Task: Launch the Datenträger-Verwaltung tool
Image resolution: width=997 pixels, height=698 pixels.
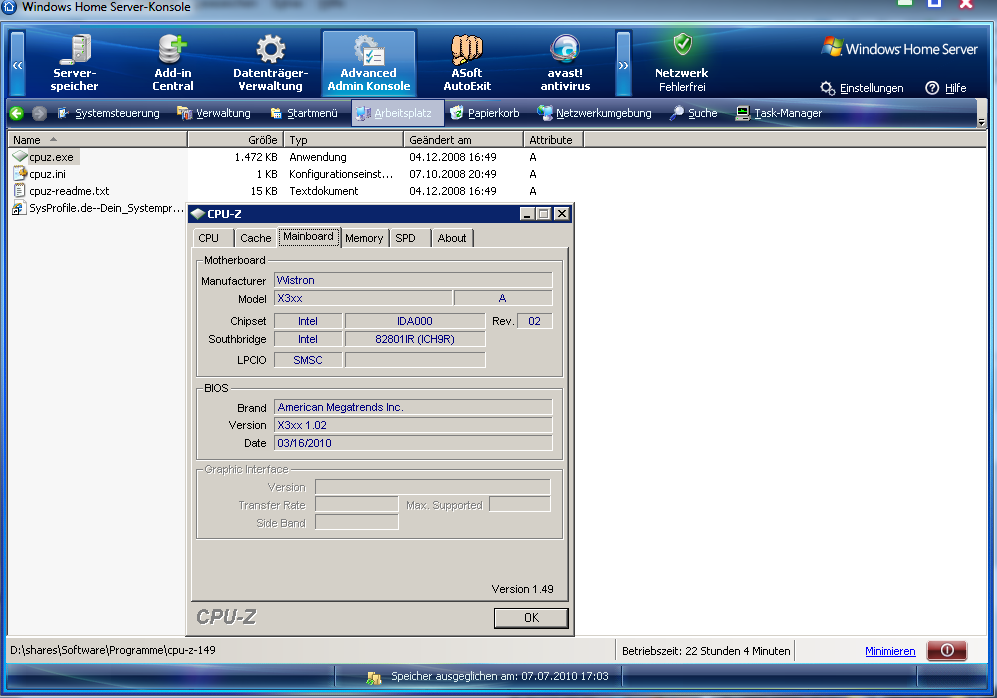Action: [268, 62]
